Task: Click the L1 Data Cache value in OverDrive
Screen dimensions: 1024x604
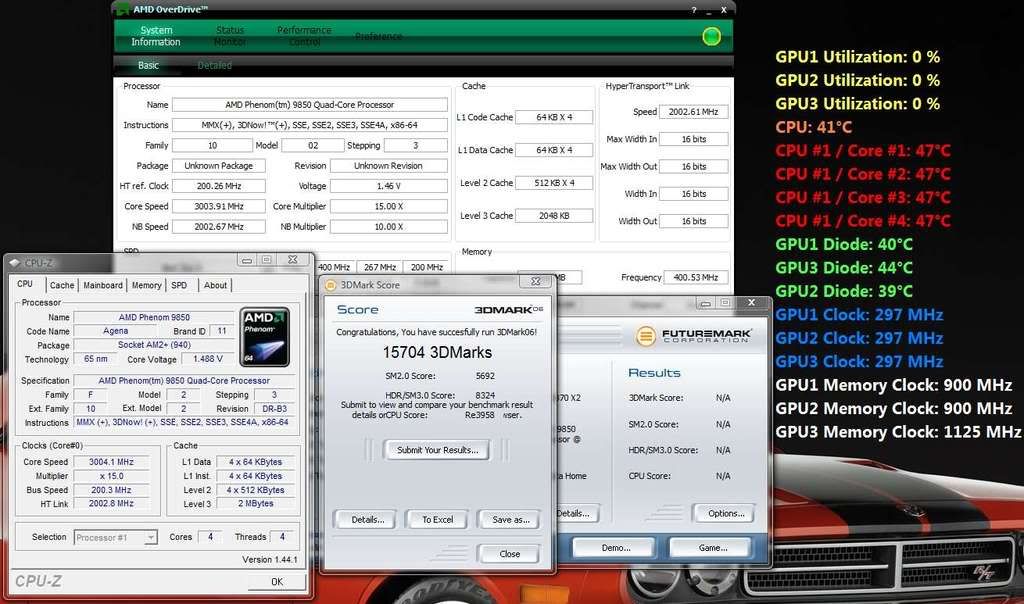Action: pos(554,150)
